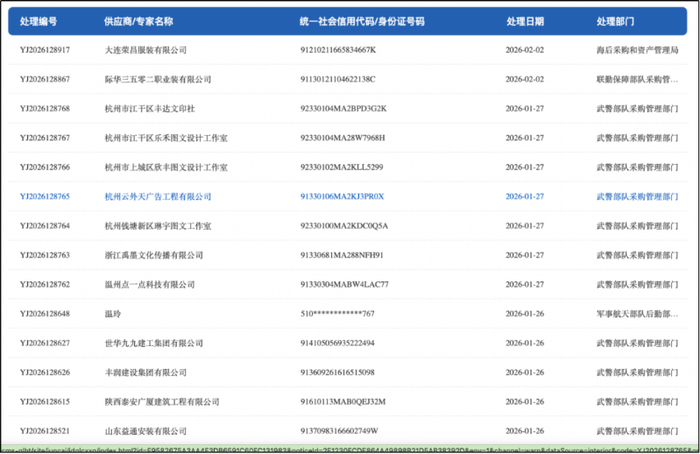Select credit code 91130121104622138C
The image size is (700, 454).
tap(338, 79)
